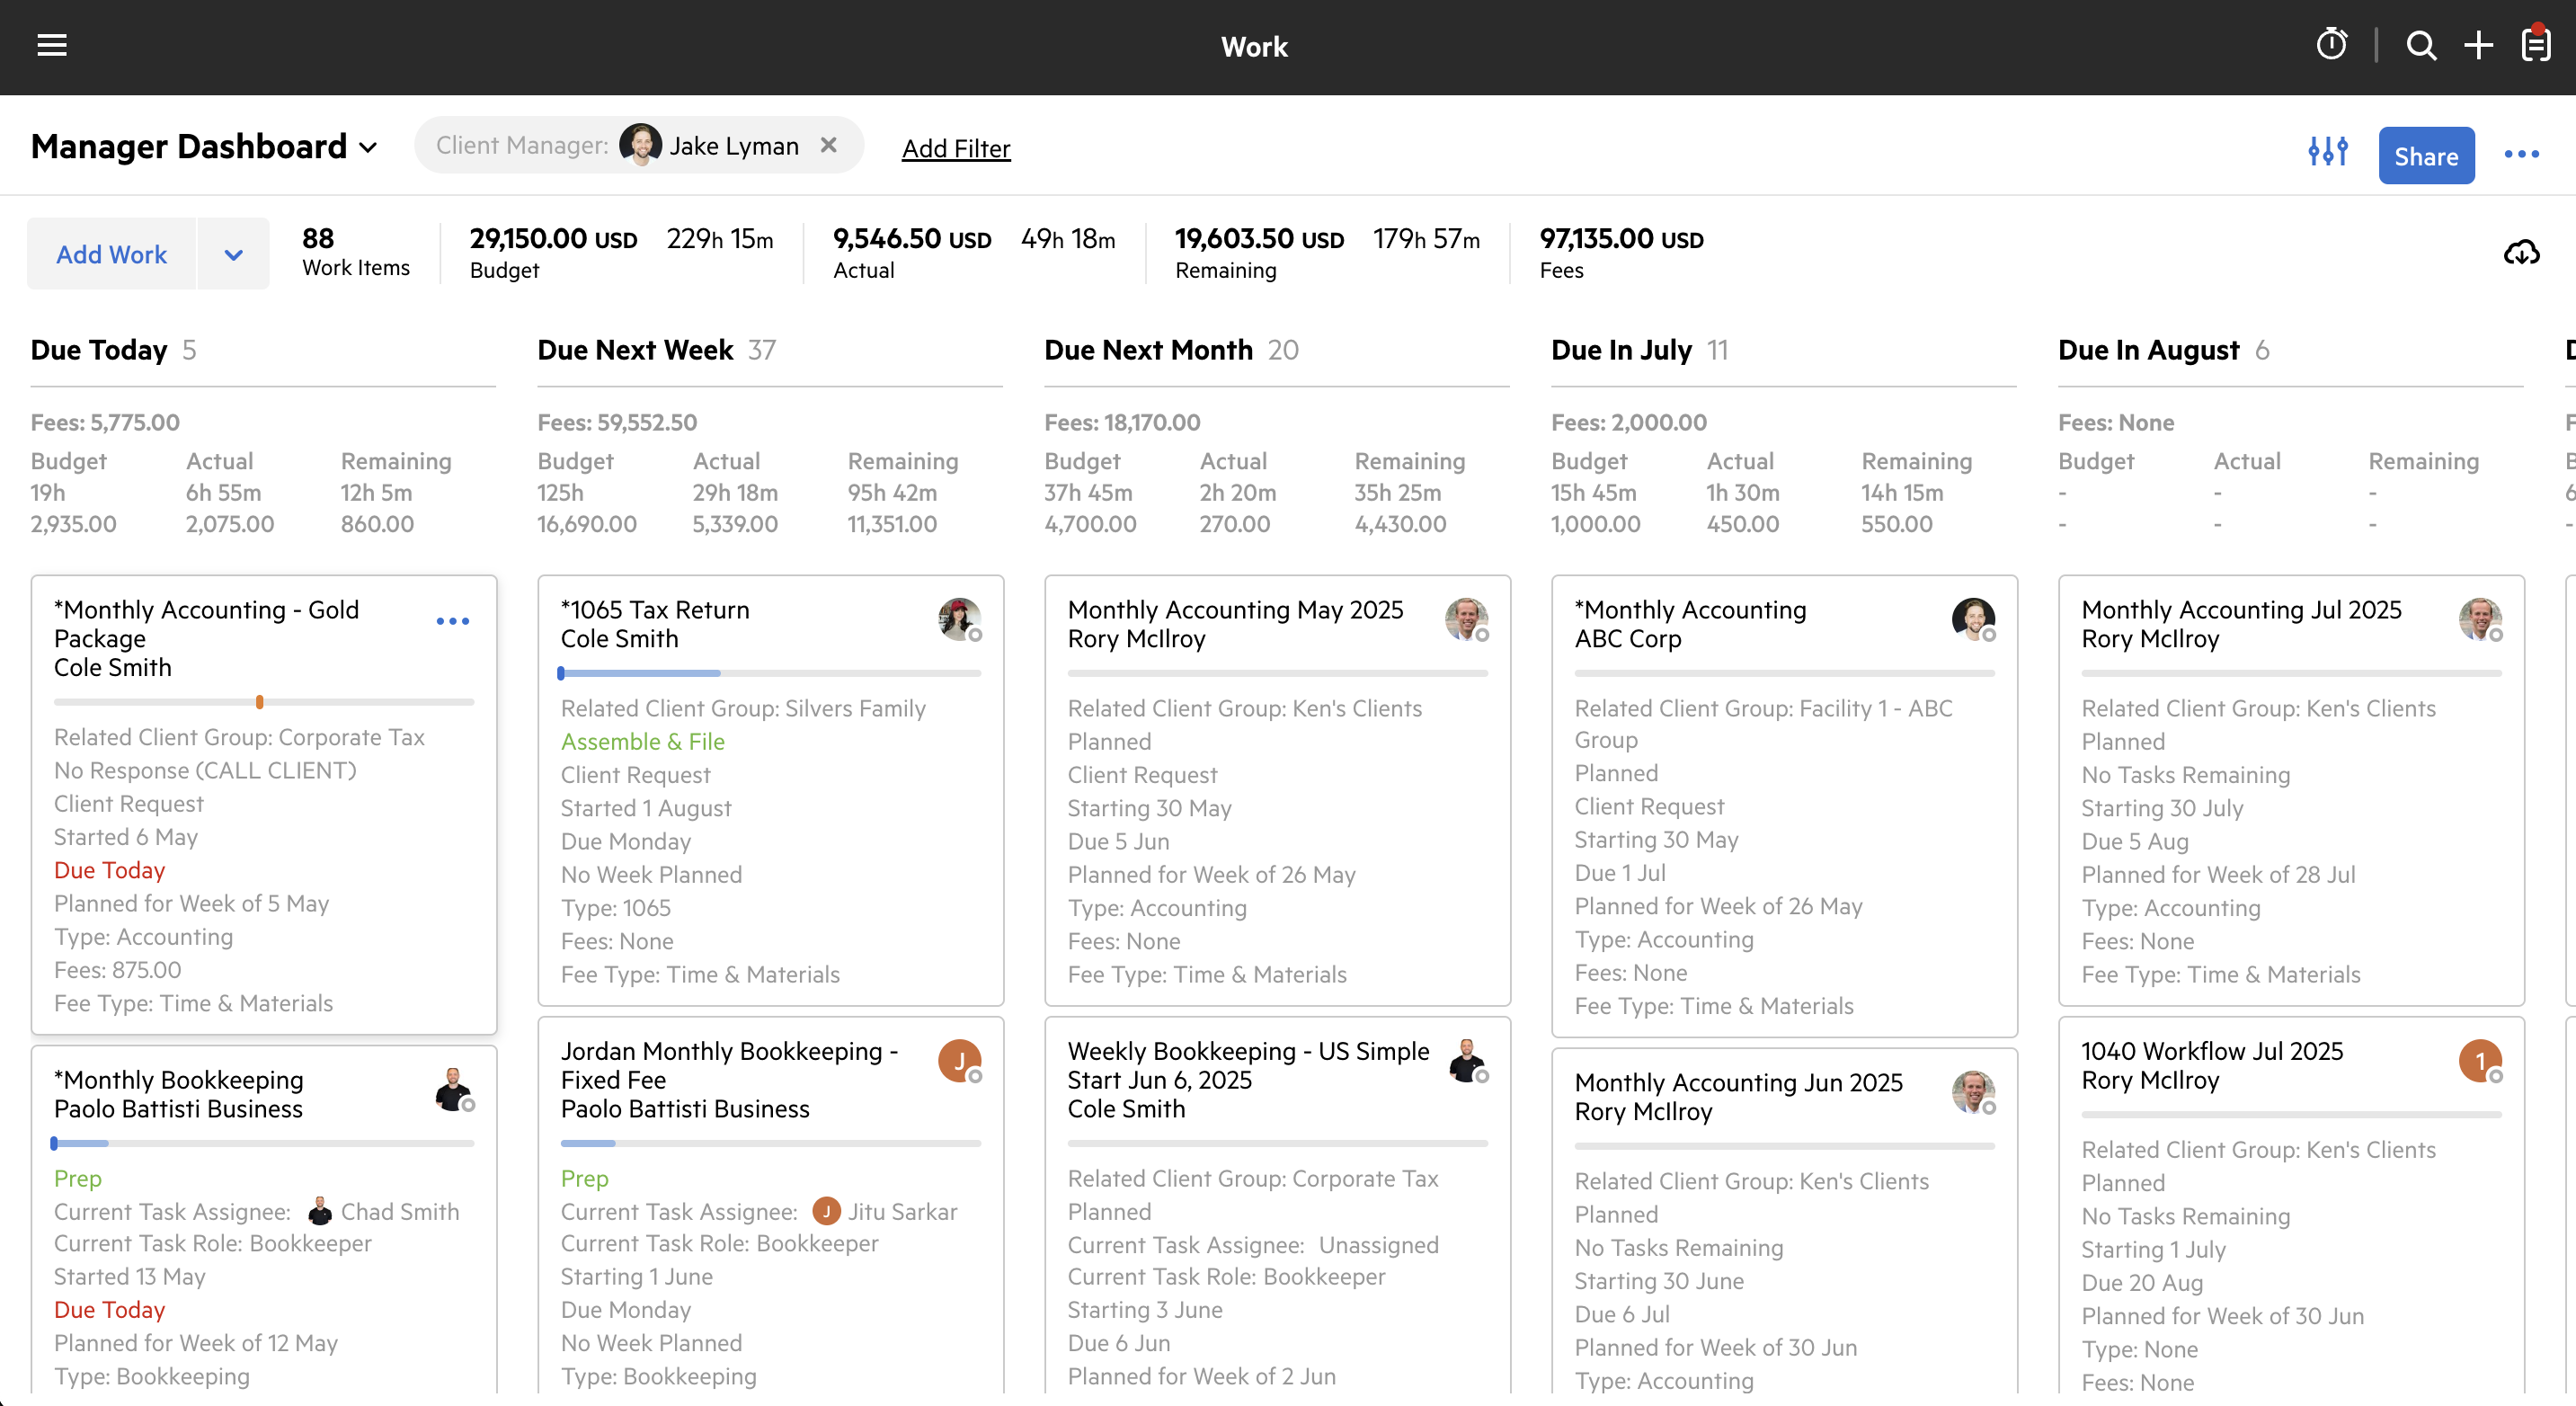Click the 1040 Workflow Jul 2025 assignee avatar
Viewport: 2576px width, 1406px height.
pyautogui.click(x=2479, y=1061)
